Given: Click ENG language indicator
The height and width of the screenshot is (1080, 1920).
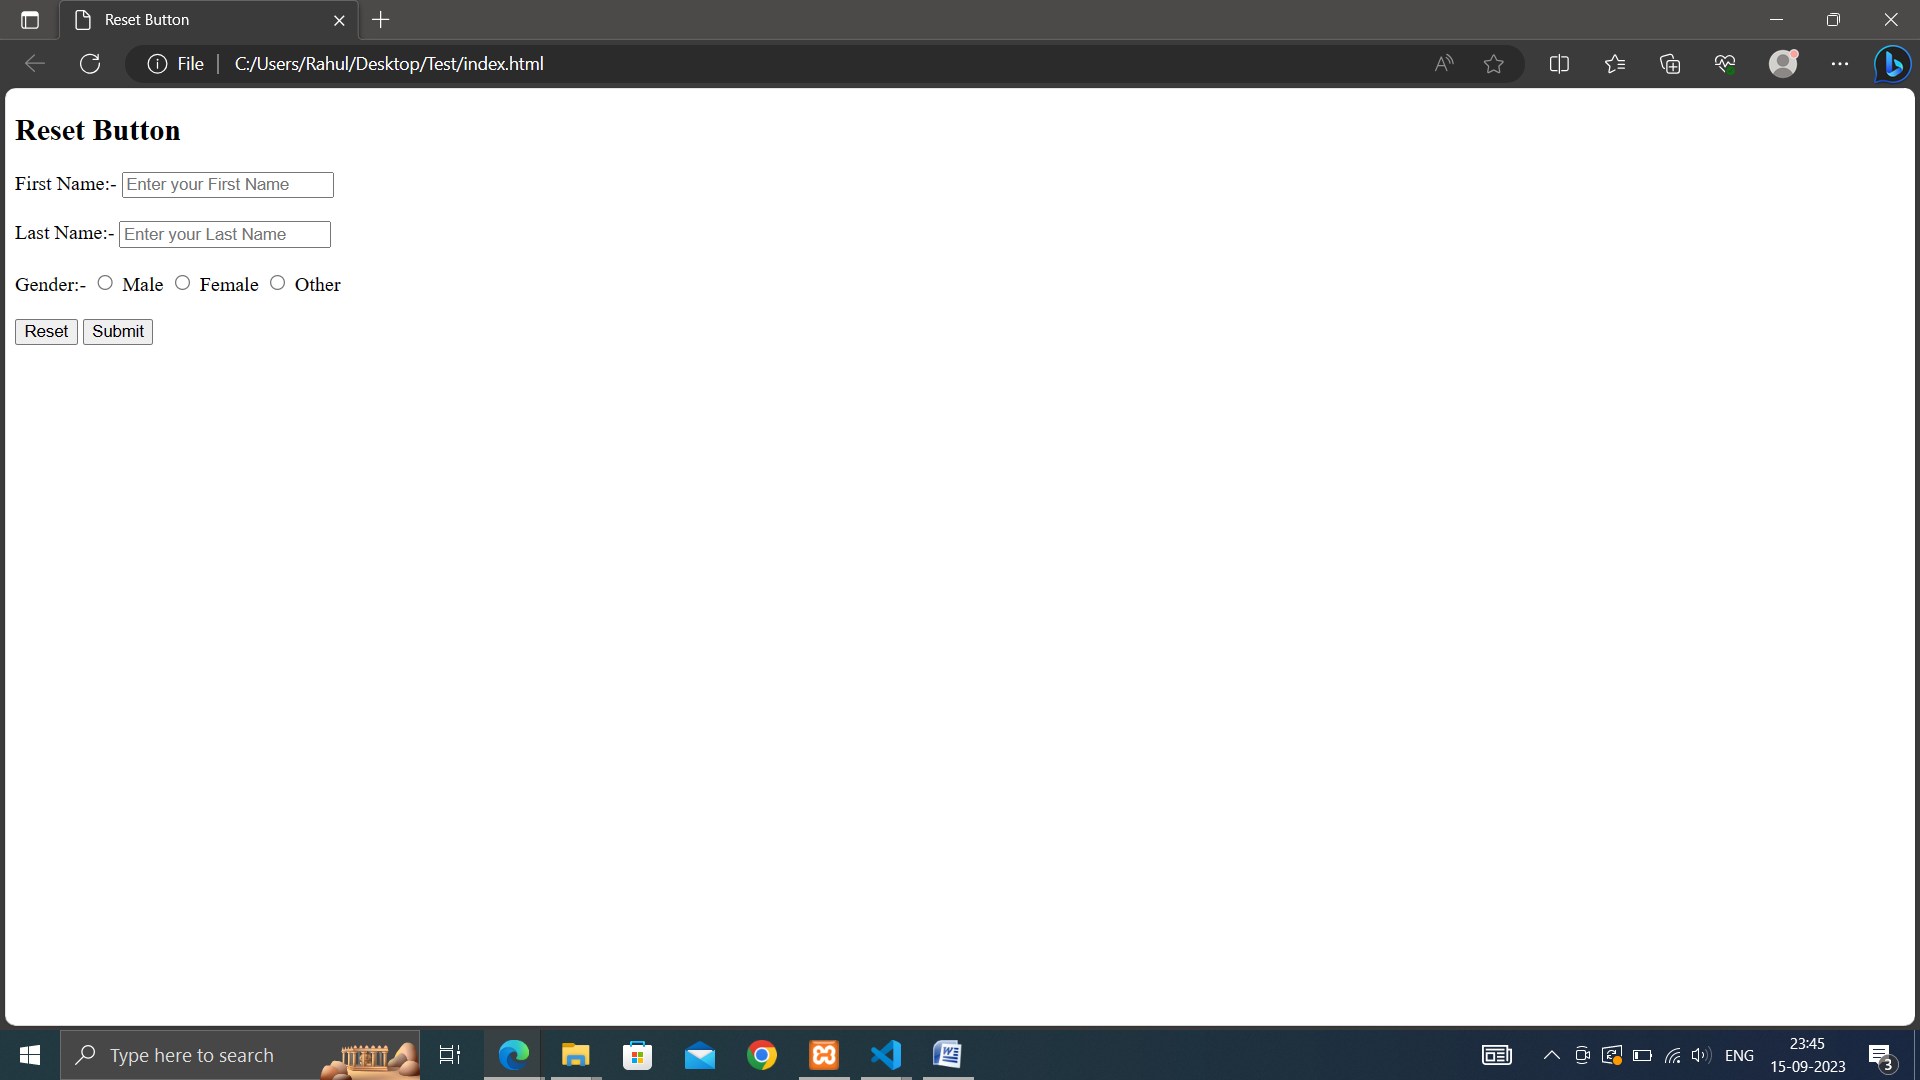Looking at the screenshot, I should coord(1740,1056).
